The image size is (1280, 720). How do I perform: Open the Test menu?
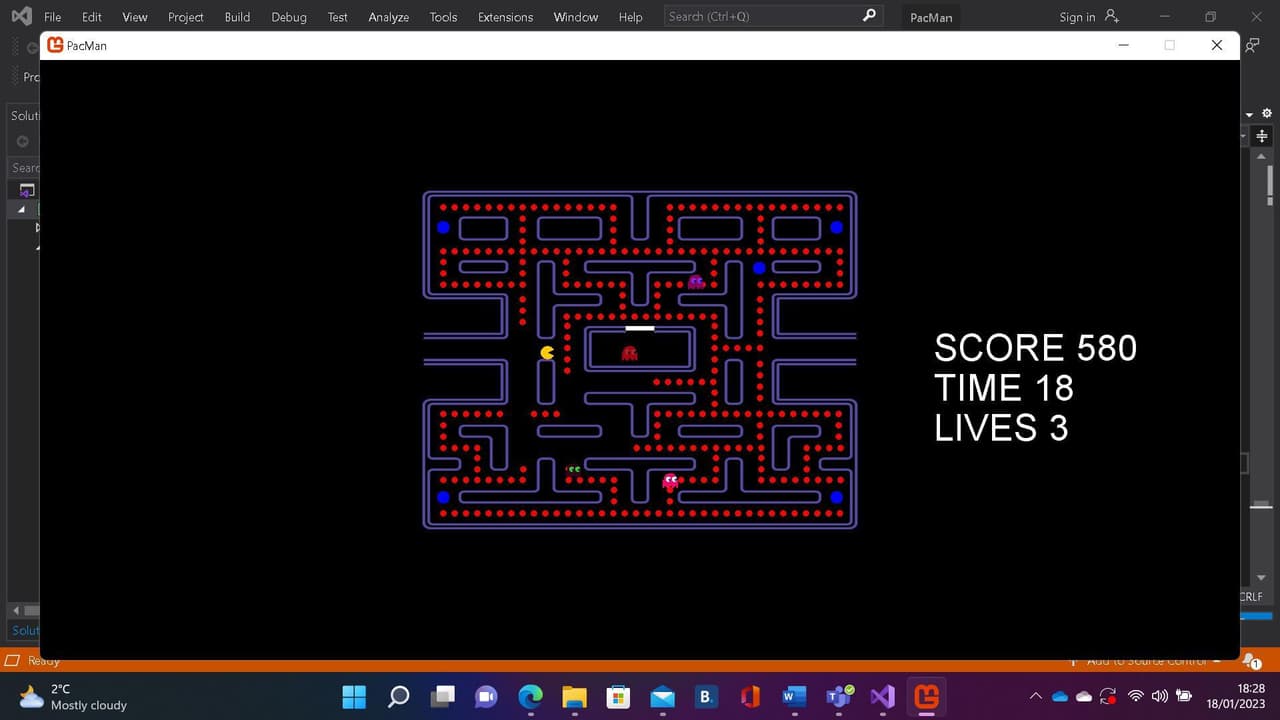338,17
